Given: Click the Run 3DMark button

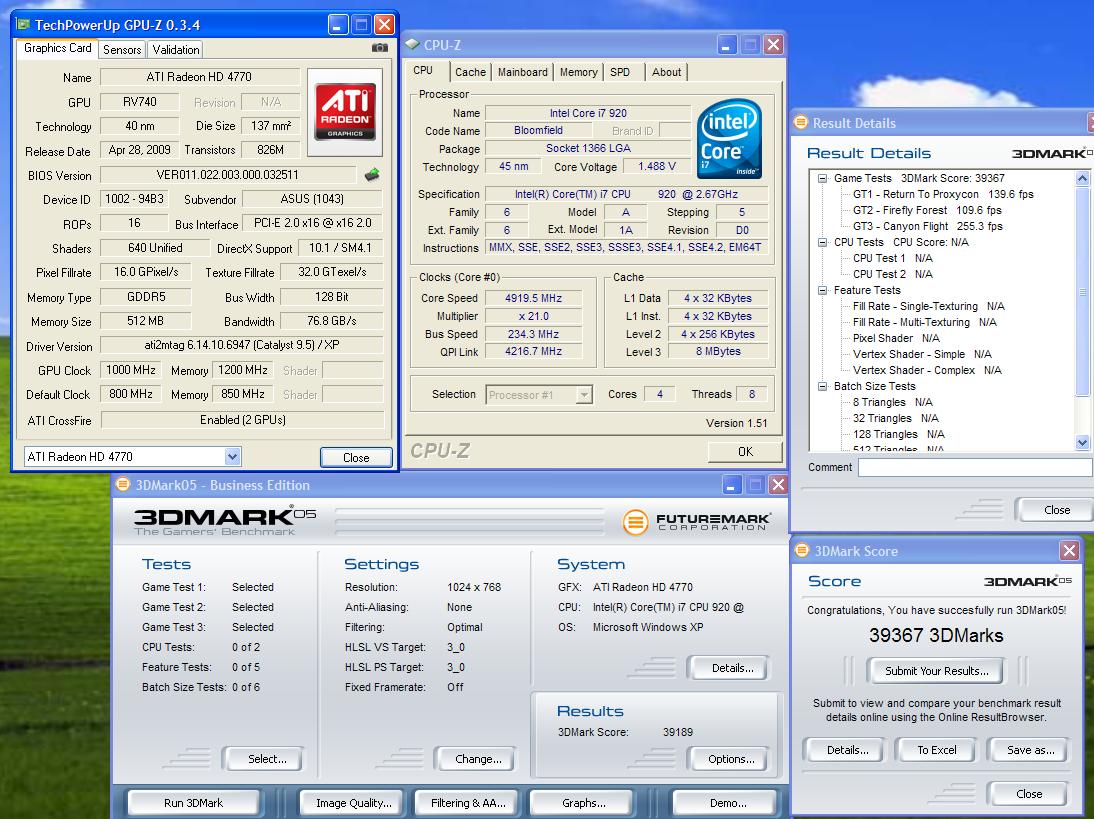Looking at the screenshot, I should [194, 803].
